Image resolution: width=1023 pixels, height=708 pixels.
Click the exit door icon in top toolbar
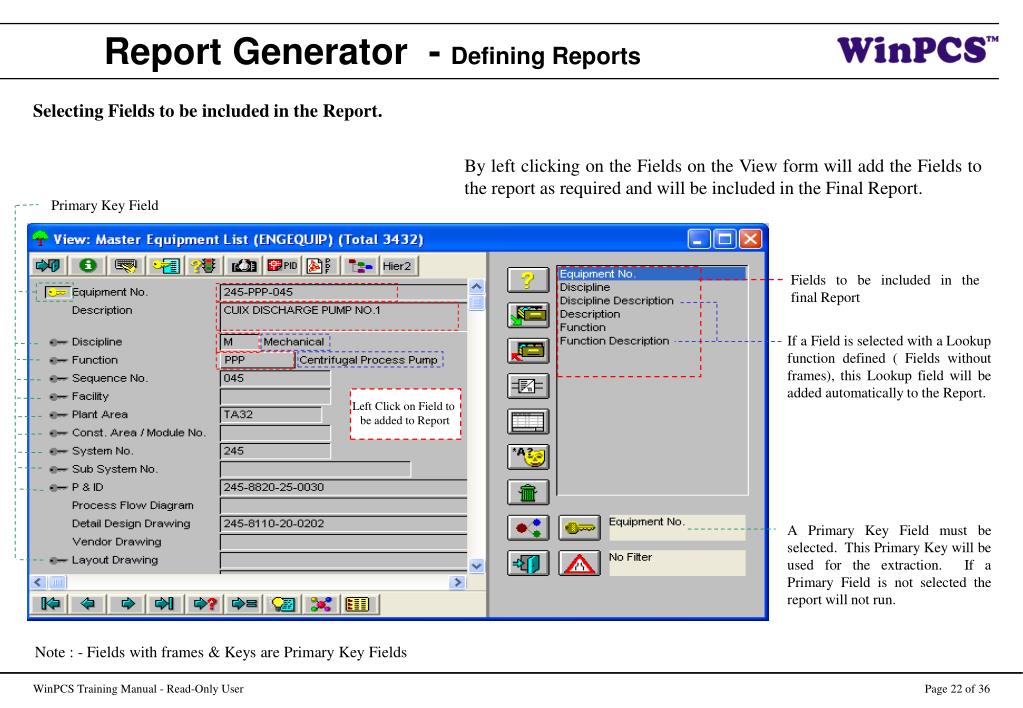click(x=48, y=266)
